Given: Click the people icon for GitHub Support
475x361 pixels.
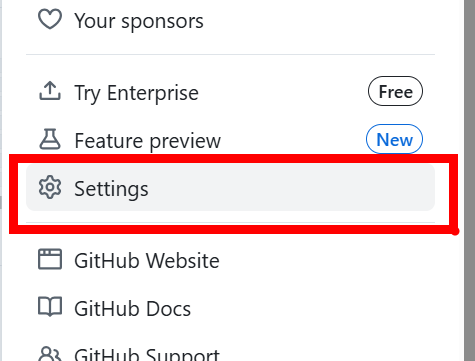Looking at the screenshot, I should 50,354.
